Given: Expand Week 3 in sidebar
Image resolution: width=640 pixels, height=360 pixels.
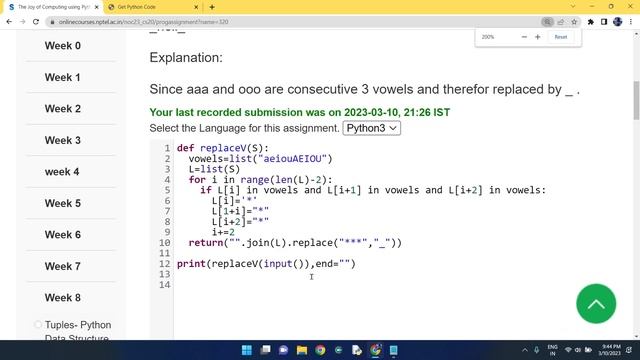Looking at the screenshot, I should click(63, 140).
